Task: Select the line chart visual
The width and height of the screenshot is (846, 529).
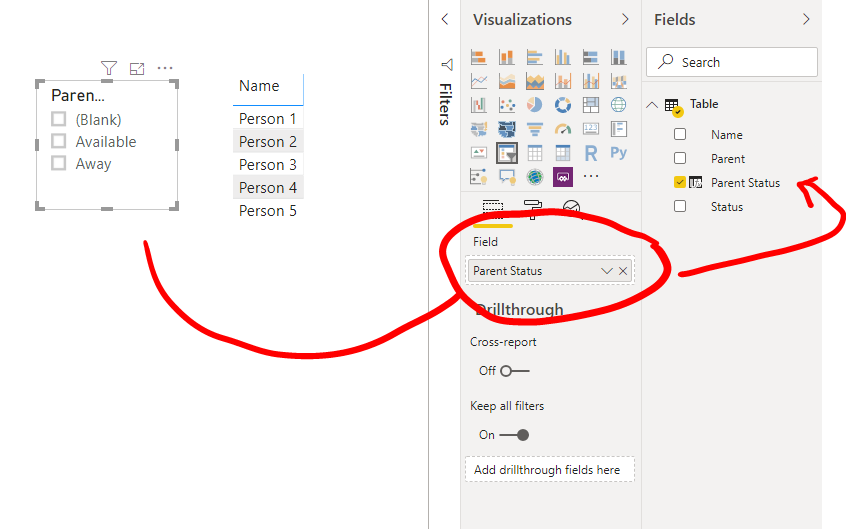Action: point(479,81)
